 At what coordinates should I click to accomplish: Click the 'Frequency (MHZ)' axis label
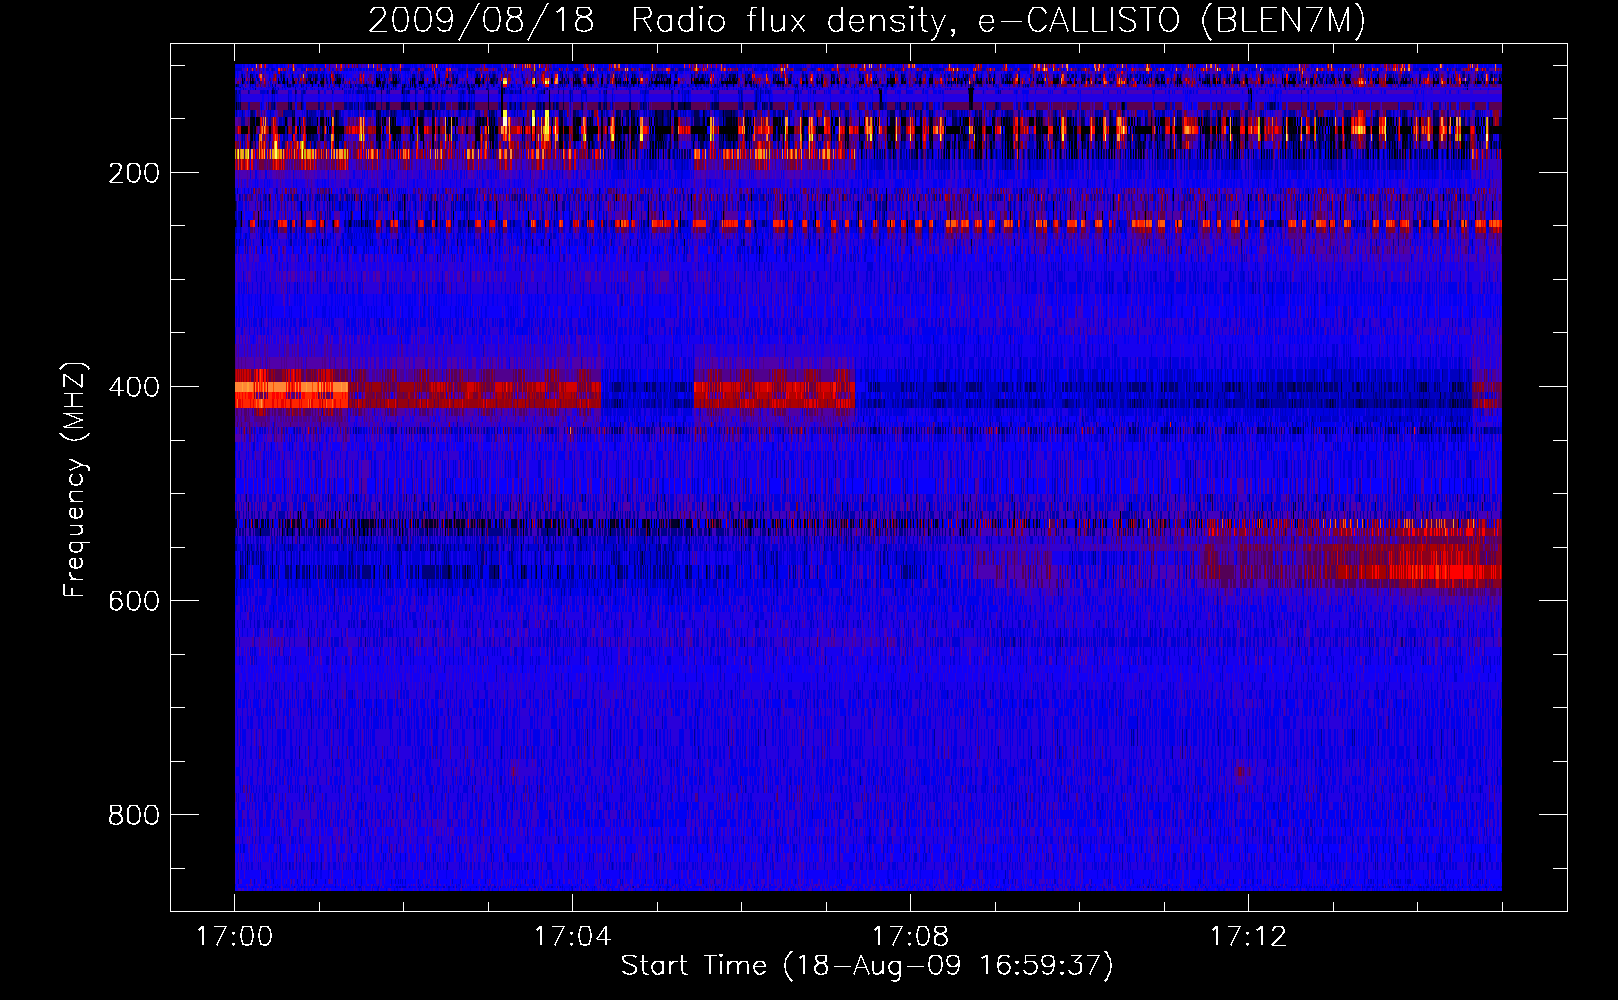[x=75, y=479]
